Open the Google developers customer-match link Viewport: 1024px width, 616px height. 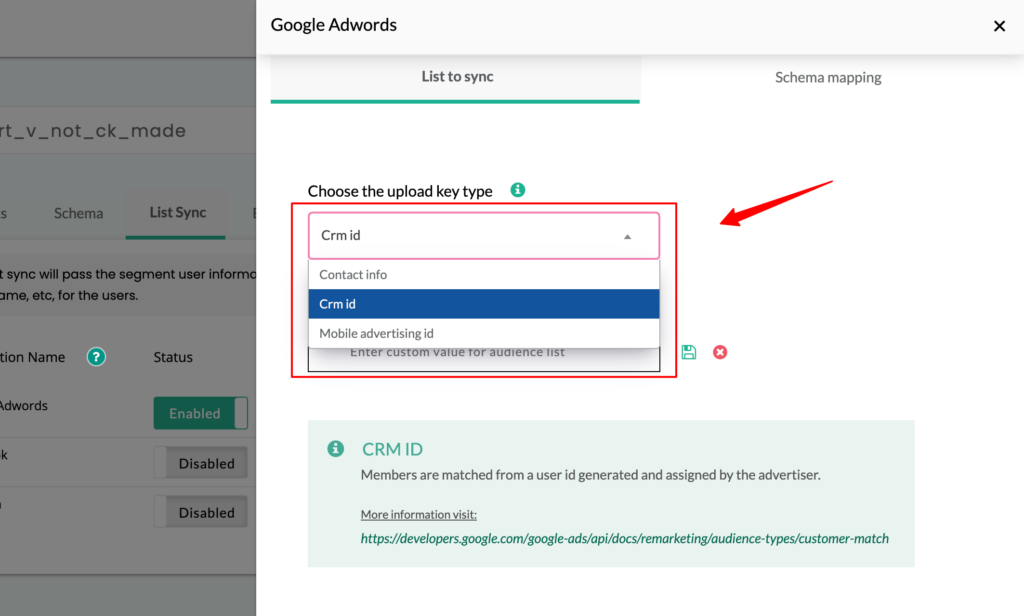click(624, 538)
